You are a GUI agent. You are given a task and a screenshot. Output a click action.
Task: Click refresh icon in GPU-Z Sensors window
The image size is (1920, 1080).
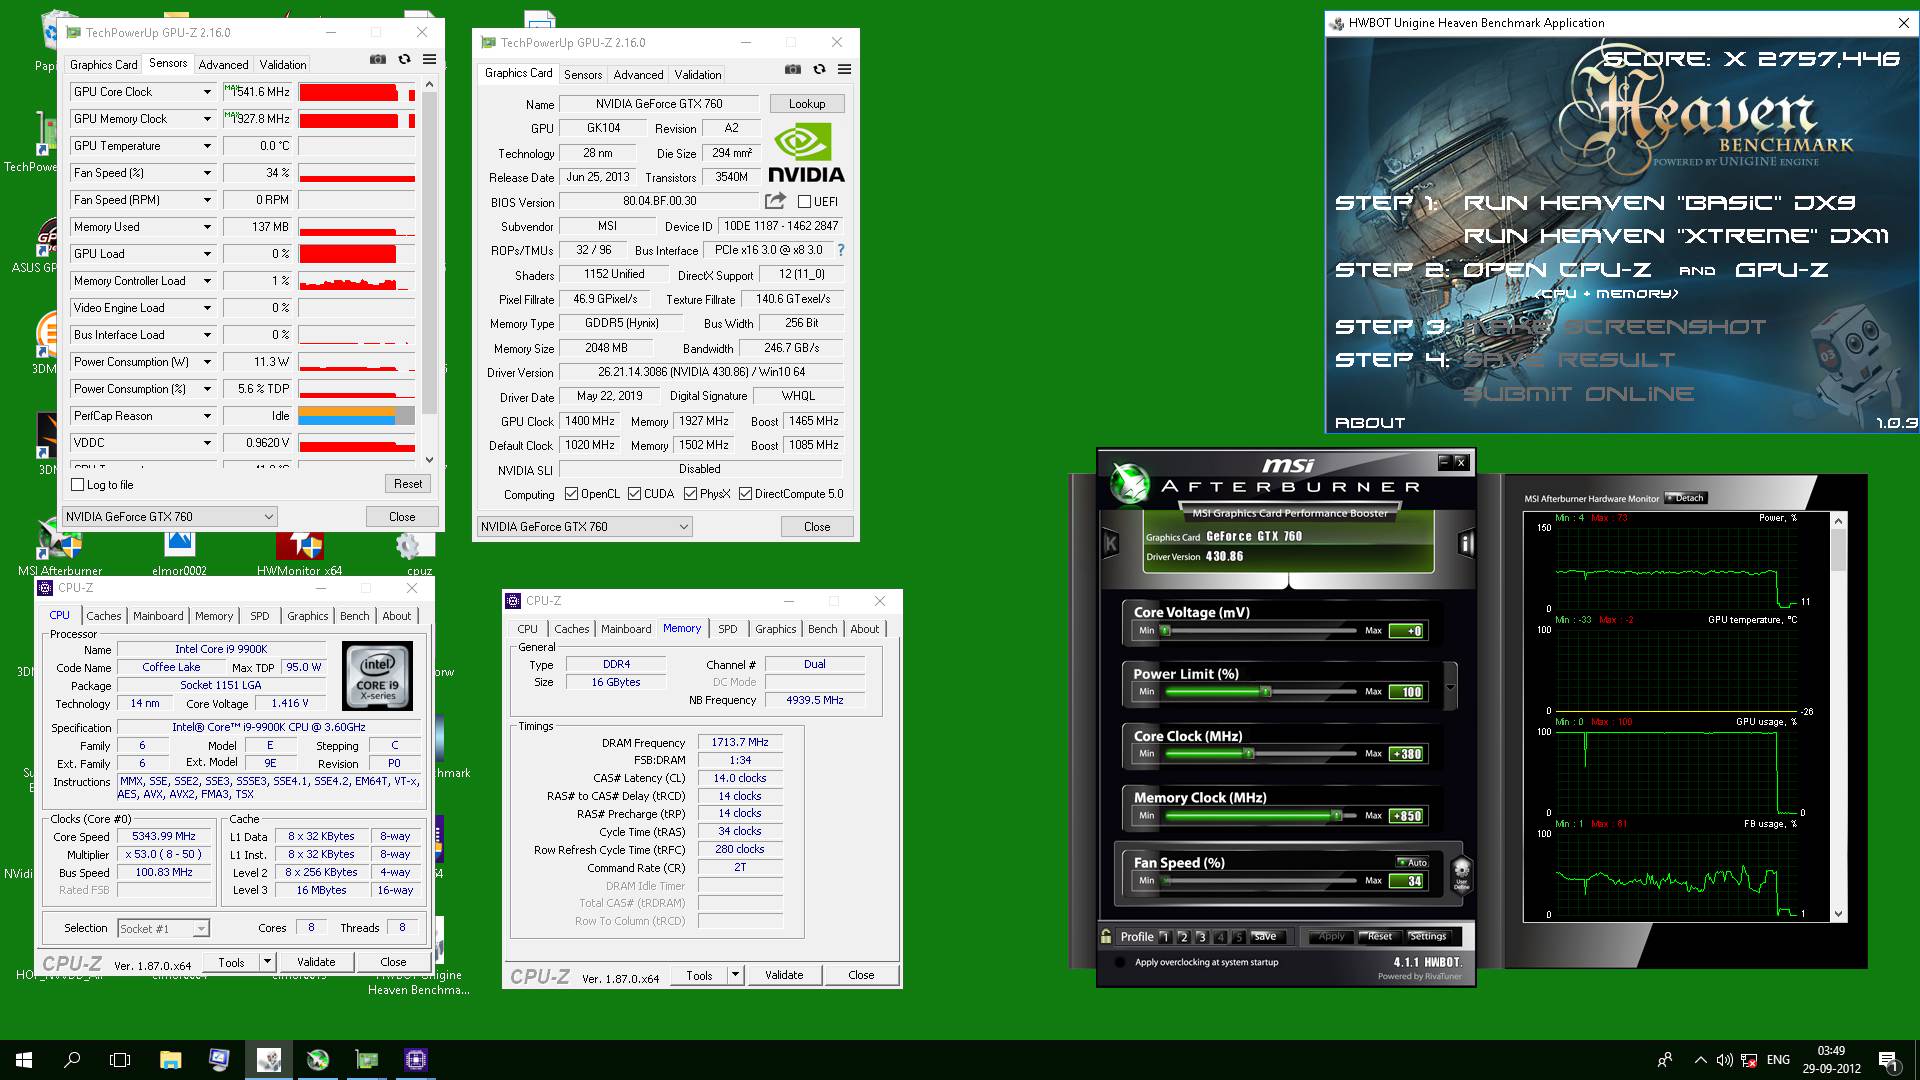coord(404,60)
